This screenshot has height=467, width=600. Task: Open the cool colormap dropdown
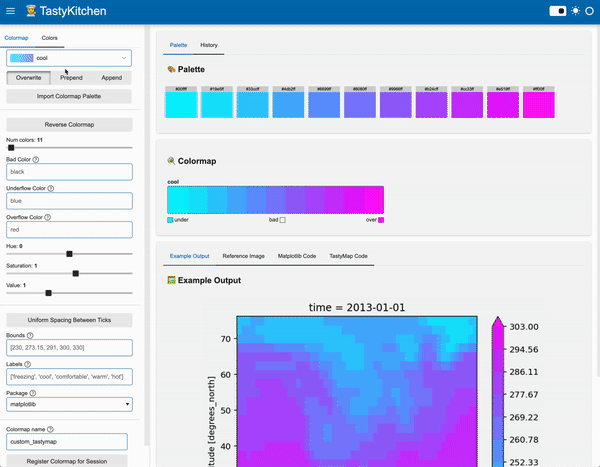[x=69, y=58]
